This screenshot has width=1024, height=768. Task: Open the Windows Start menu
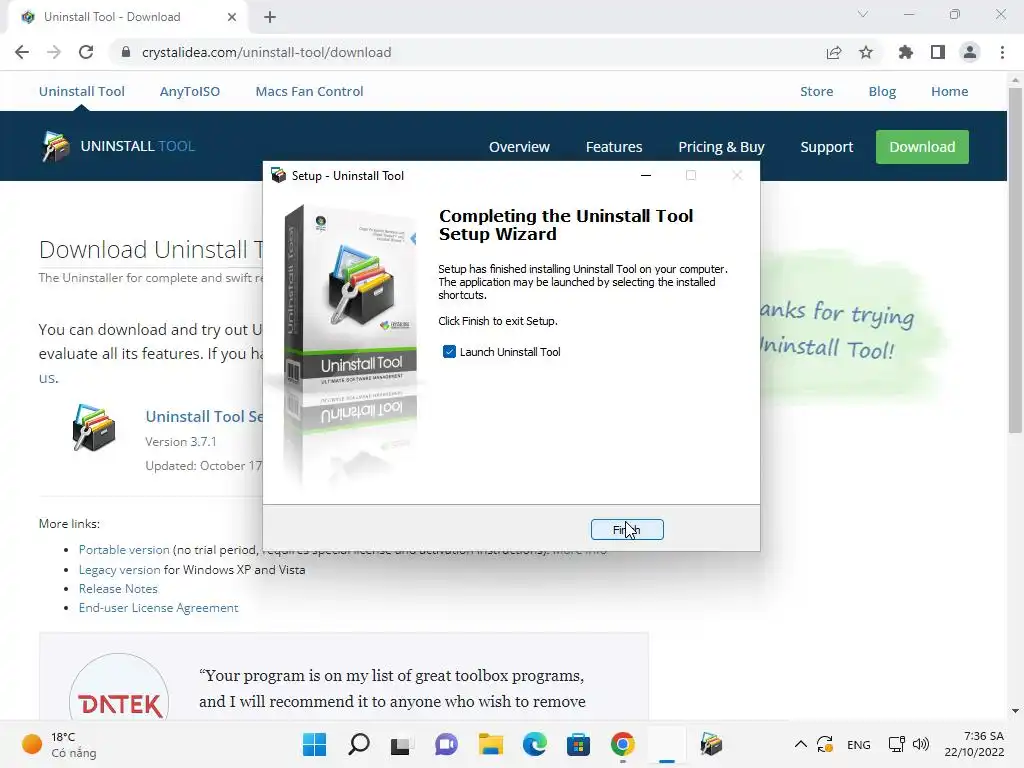coord(314,744)
